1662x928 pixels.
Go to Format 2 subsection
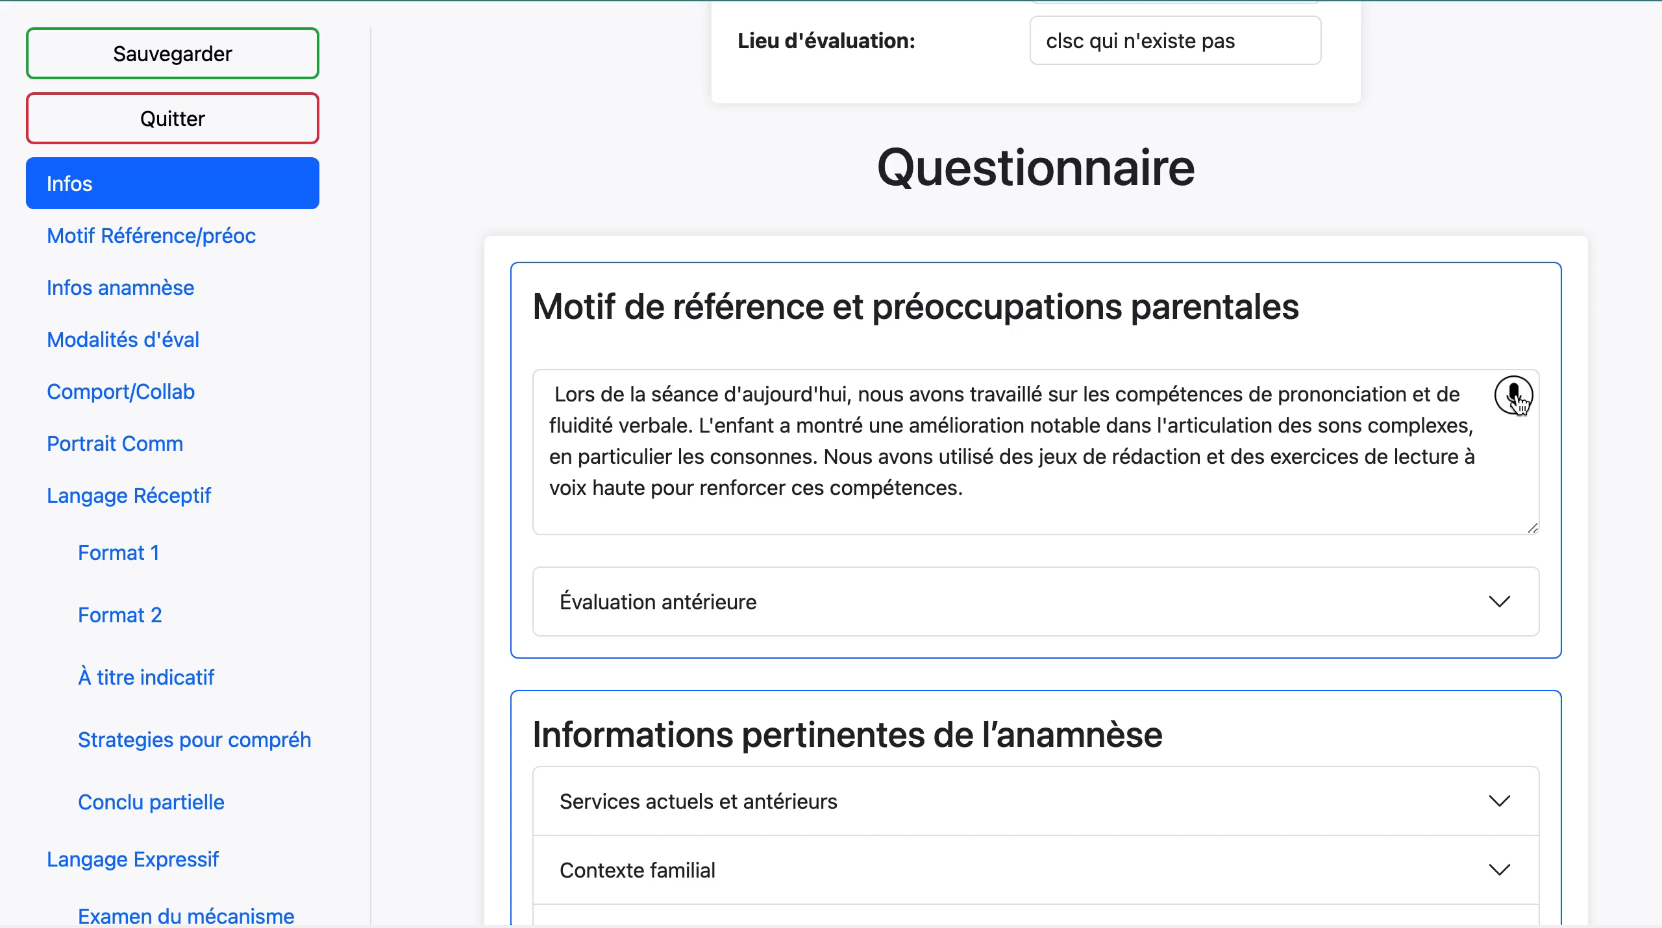click(x=120, y=615)
